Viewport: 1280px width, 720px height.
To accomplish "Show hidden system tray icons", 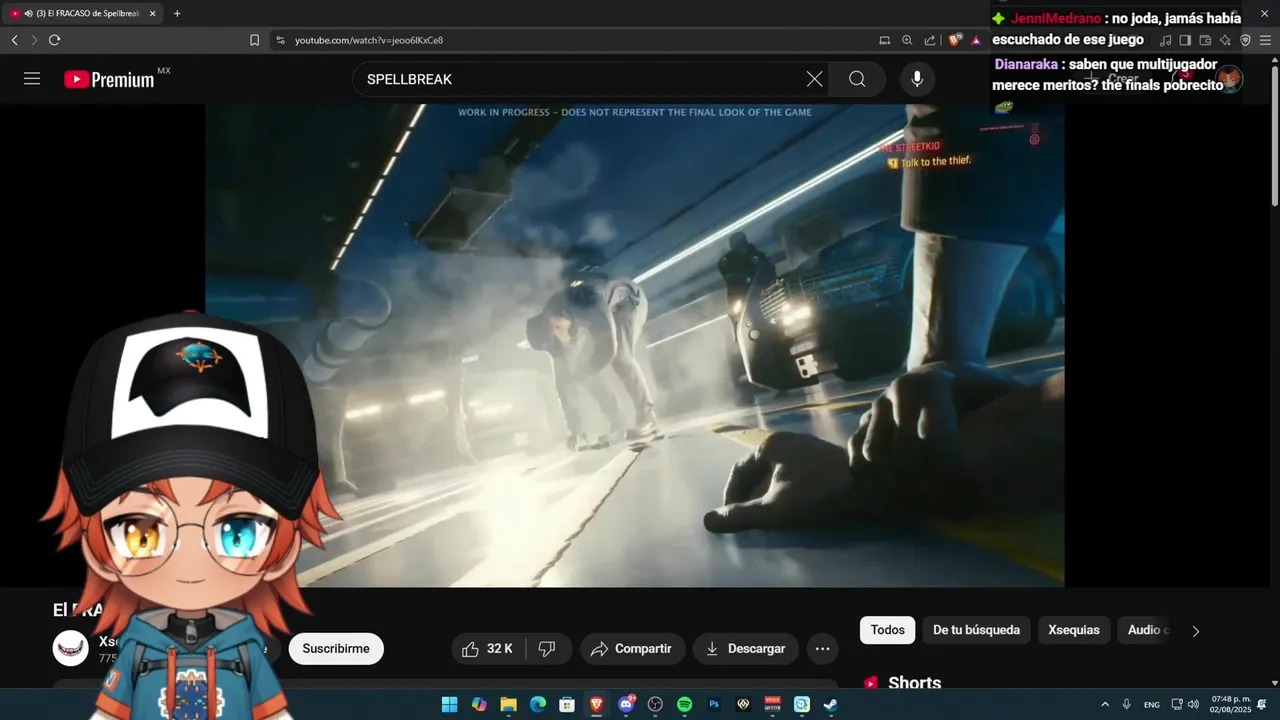I will tap(1105, 704).
